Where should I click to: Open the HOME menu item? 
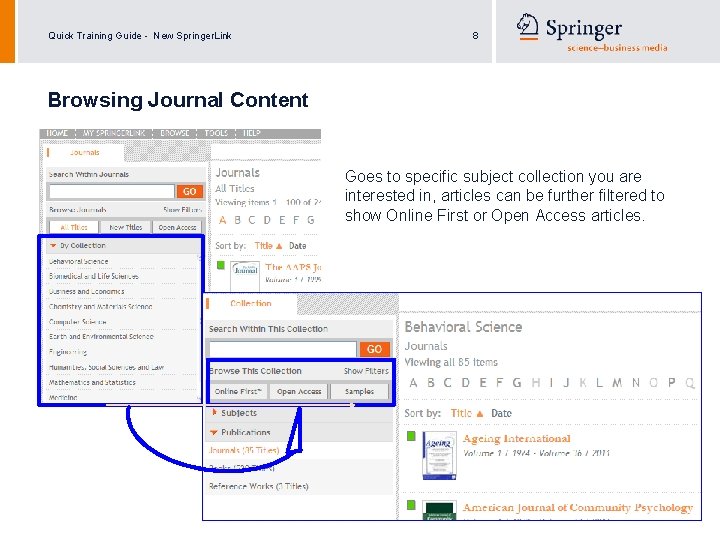(57, 133)
